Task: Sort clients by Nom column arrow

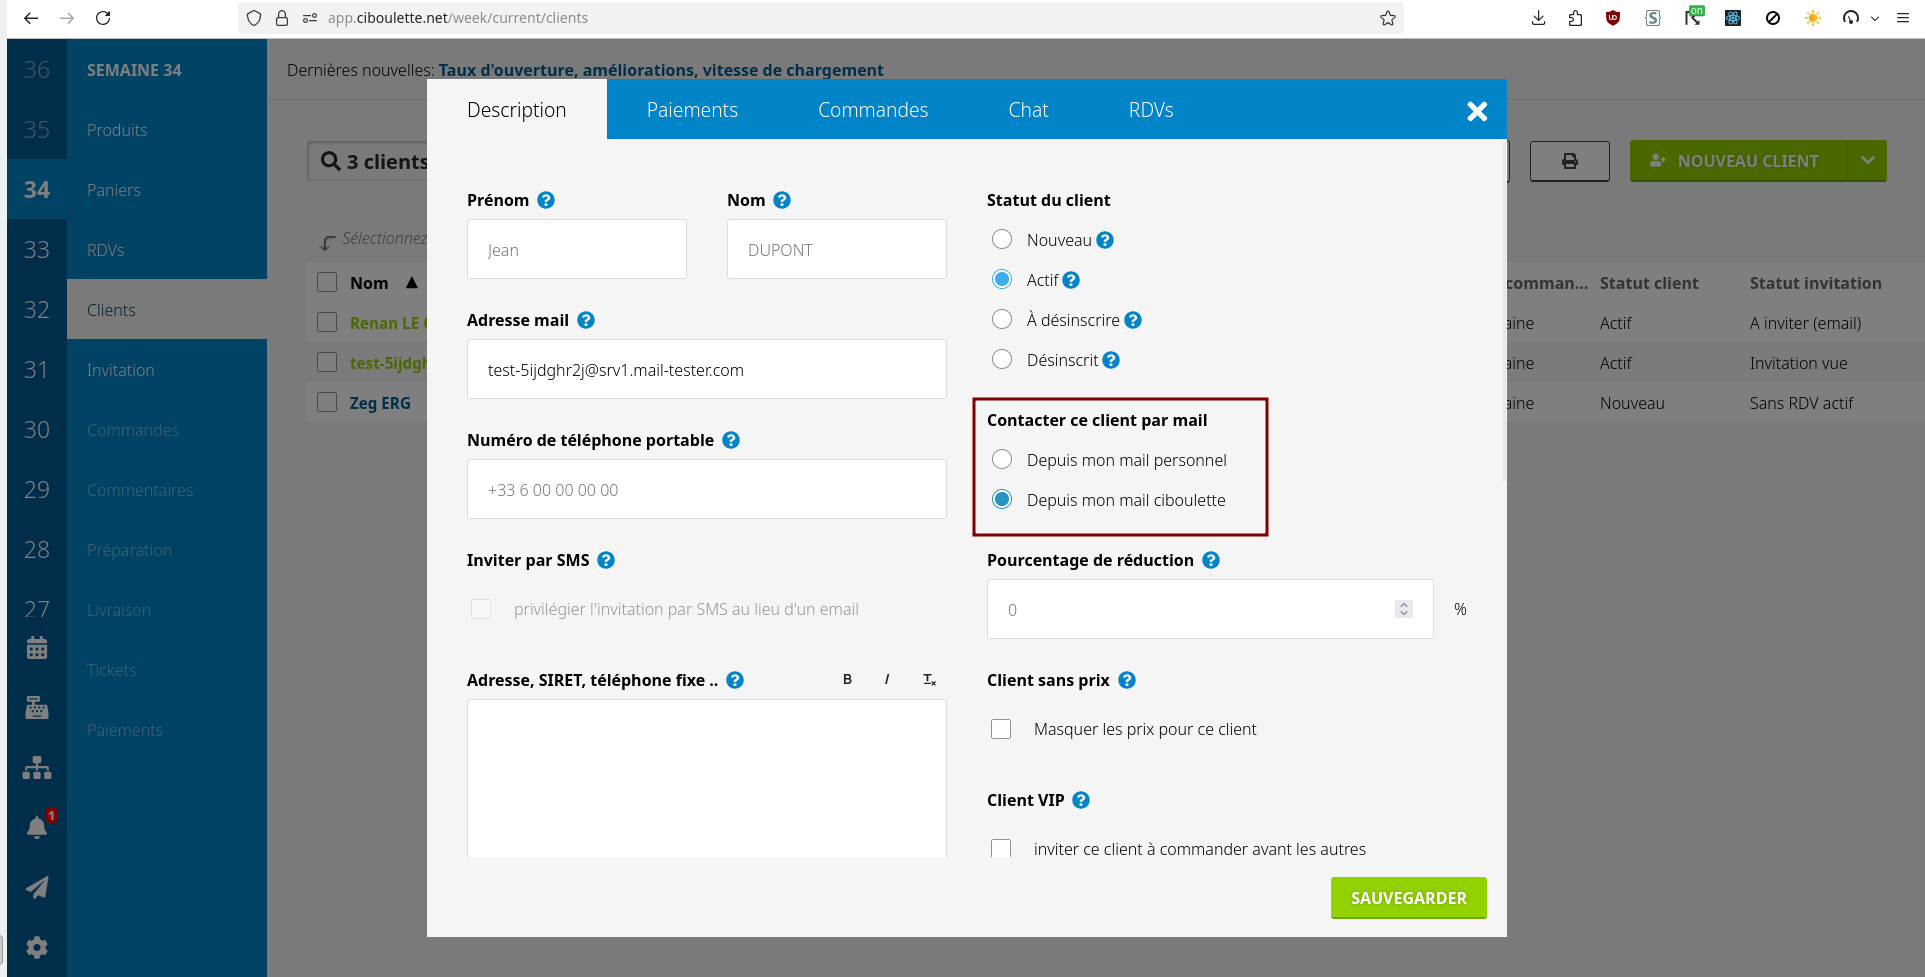Action: tap(412, 283)
